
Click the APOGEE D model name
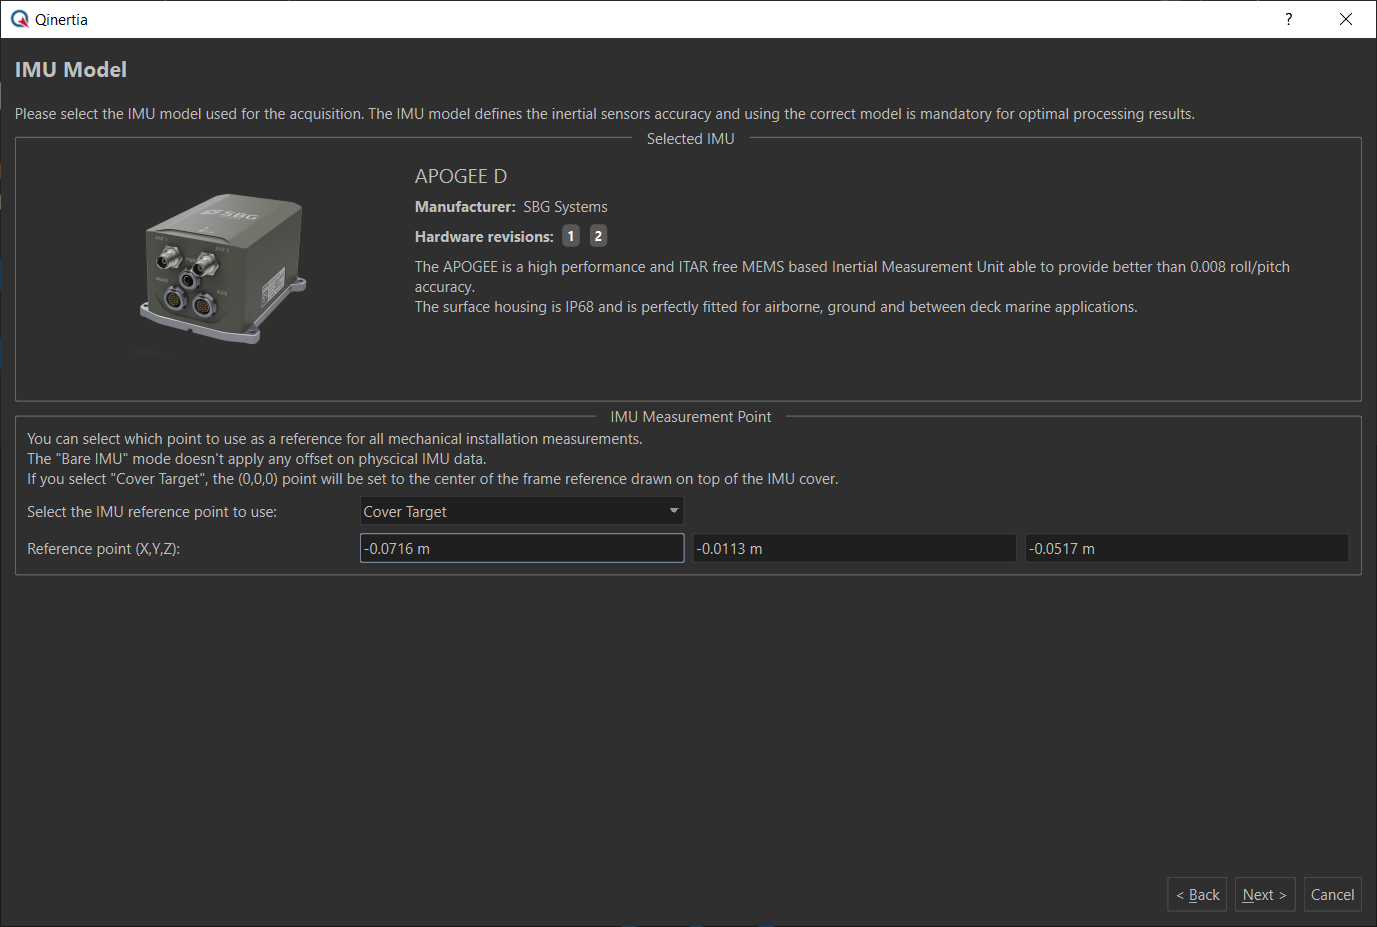tap(461, 176)
